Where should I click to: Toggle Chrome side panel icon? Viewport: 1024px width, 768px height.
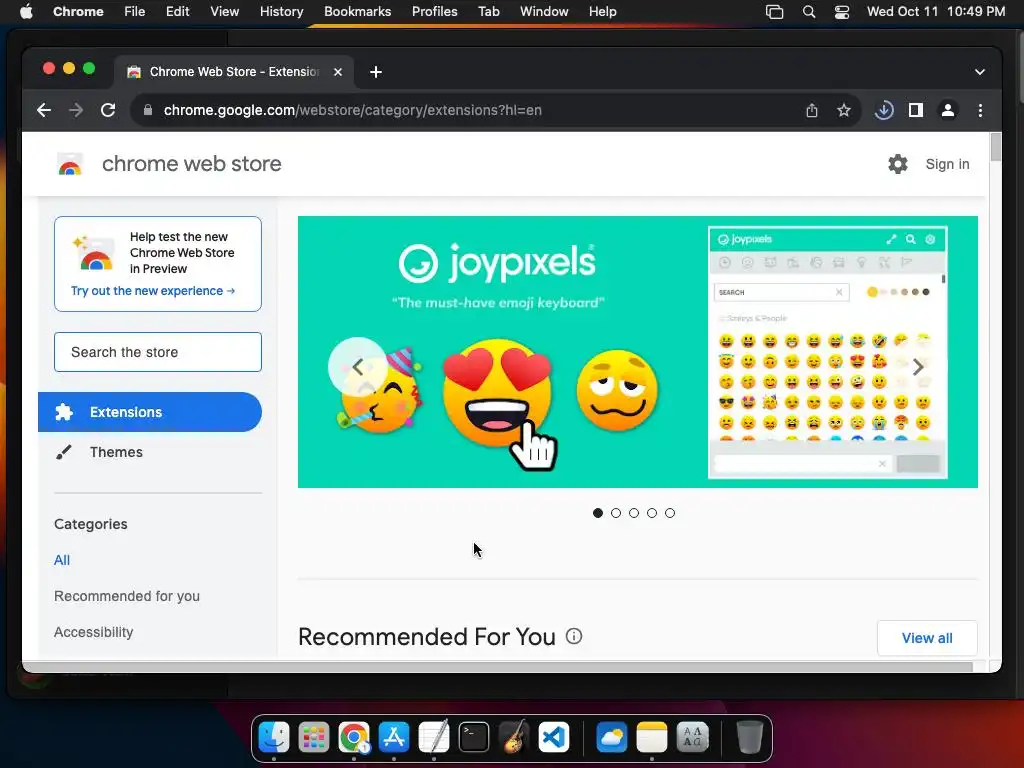coord(916,110)
